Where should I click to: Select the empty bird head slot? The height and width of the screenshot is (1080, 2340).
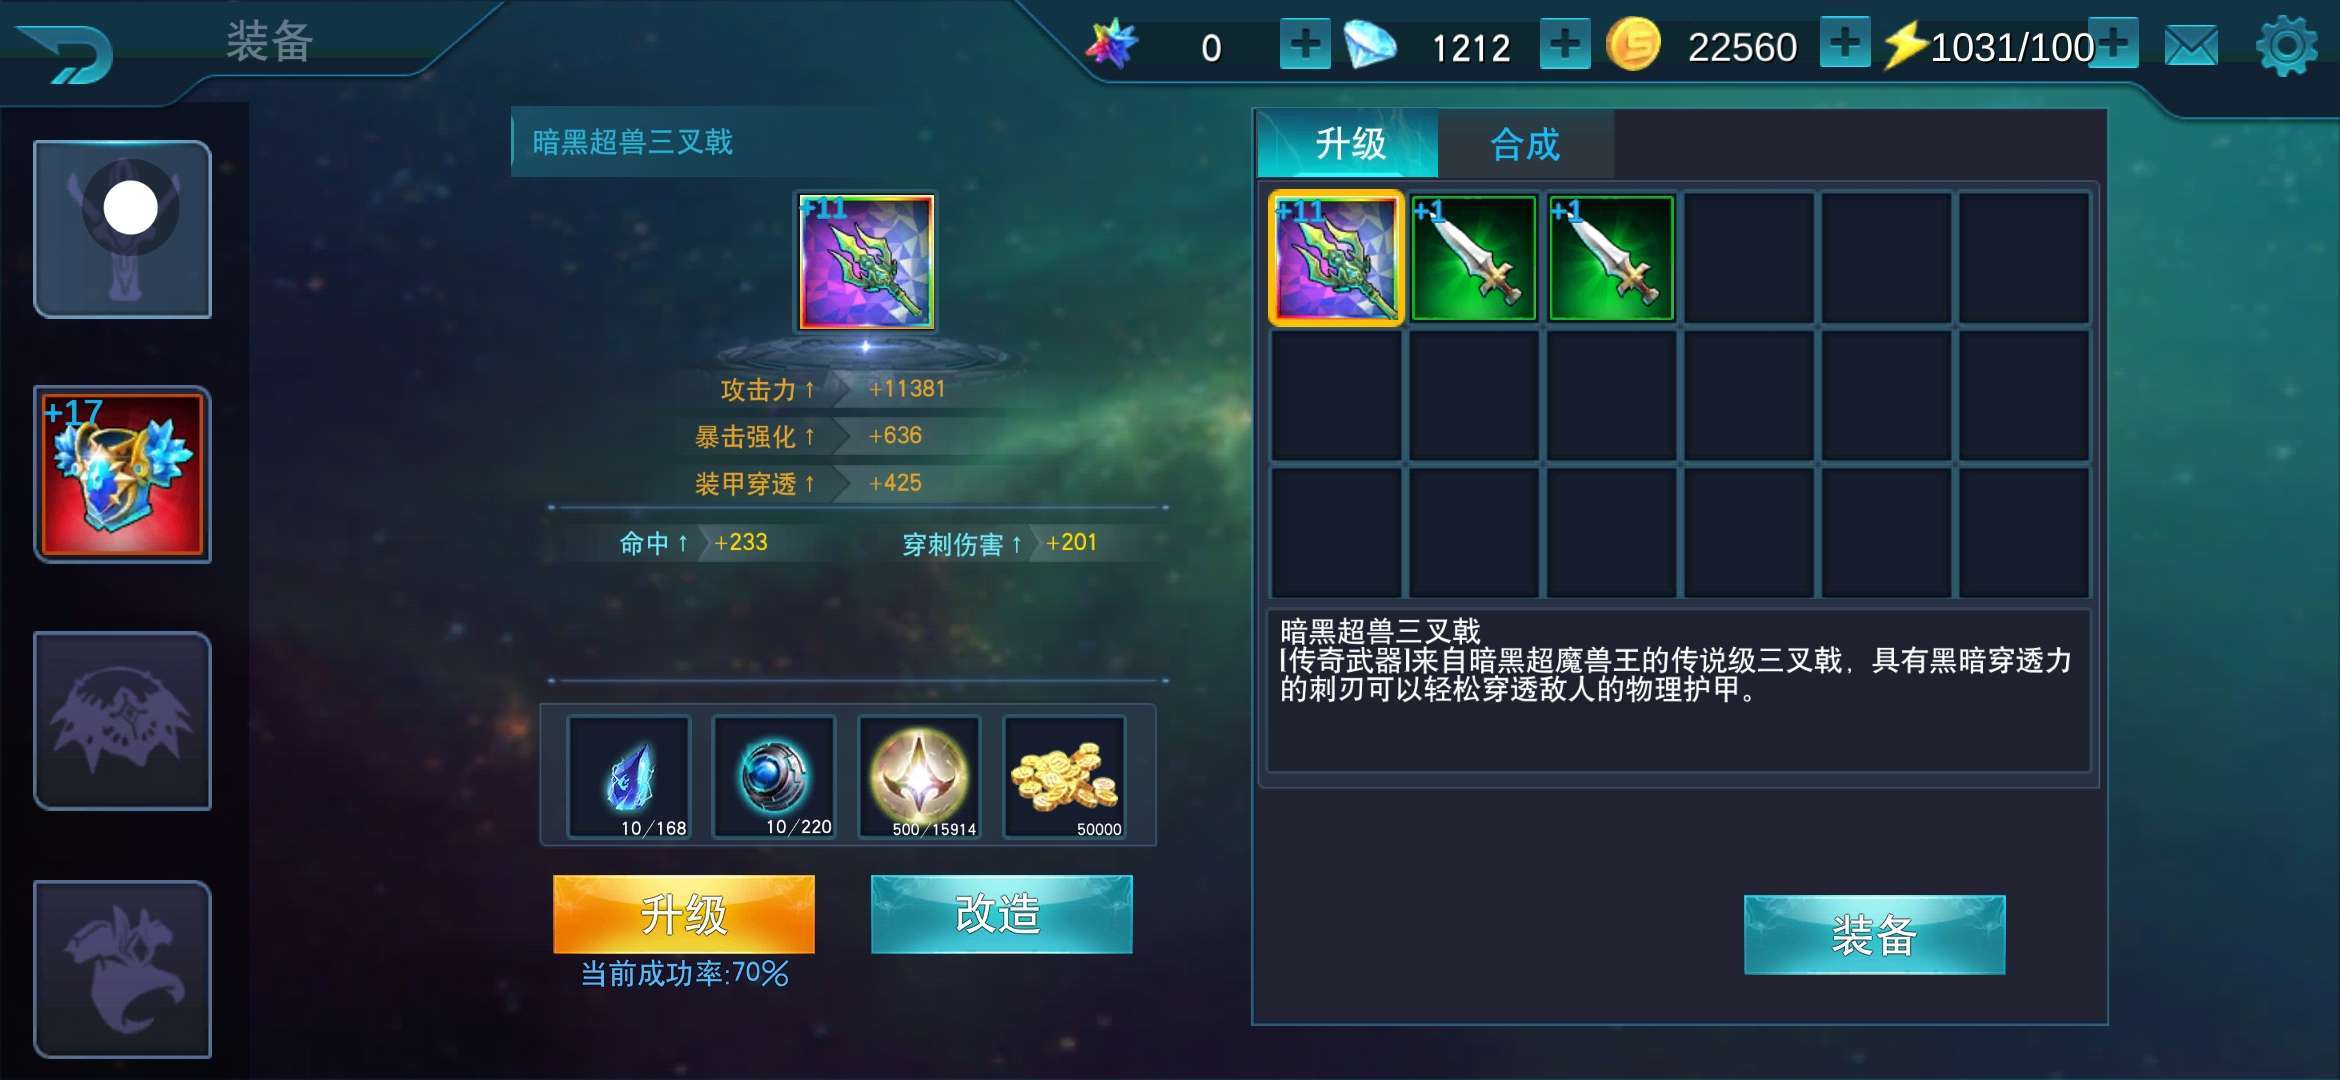pos(123,968)
